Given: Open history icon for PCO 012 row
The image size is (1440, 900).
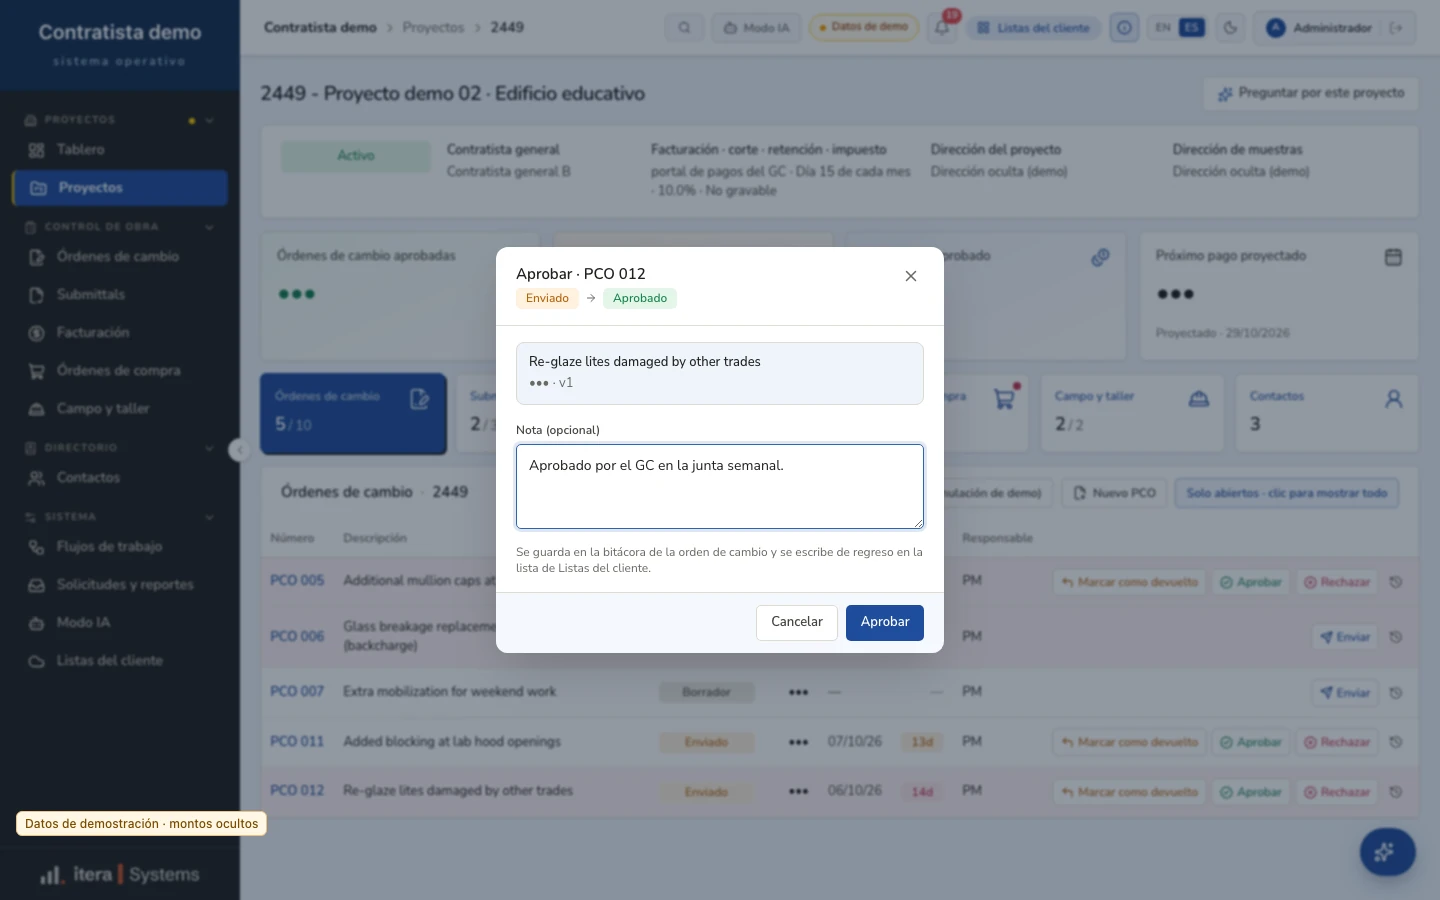Looking at the screenshot, I should tap(1396, 792).
